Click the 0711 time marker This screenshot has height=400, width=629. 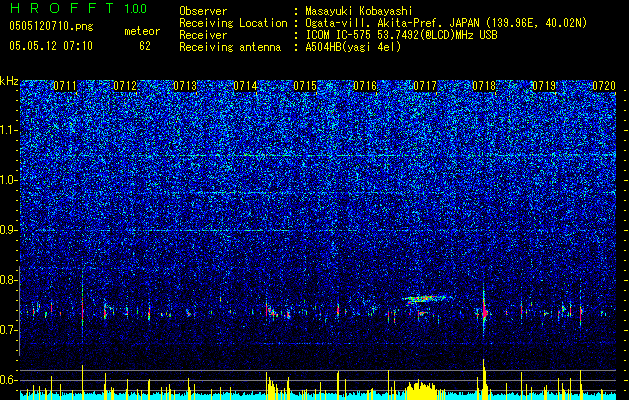coord(65,86)
